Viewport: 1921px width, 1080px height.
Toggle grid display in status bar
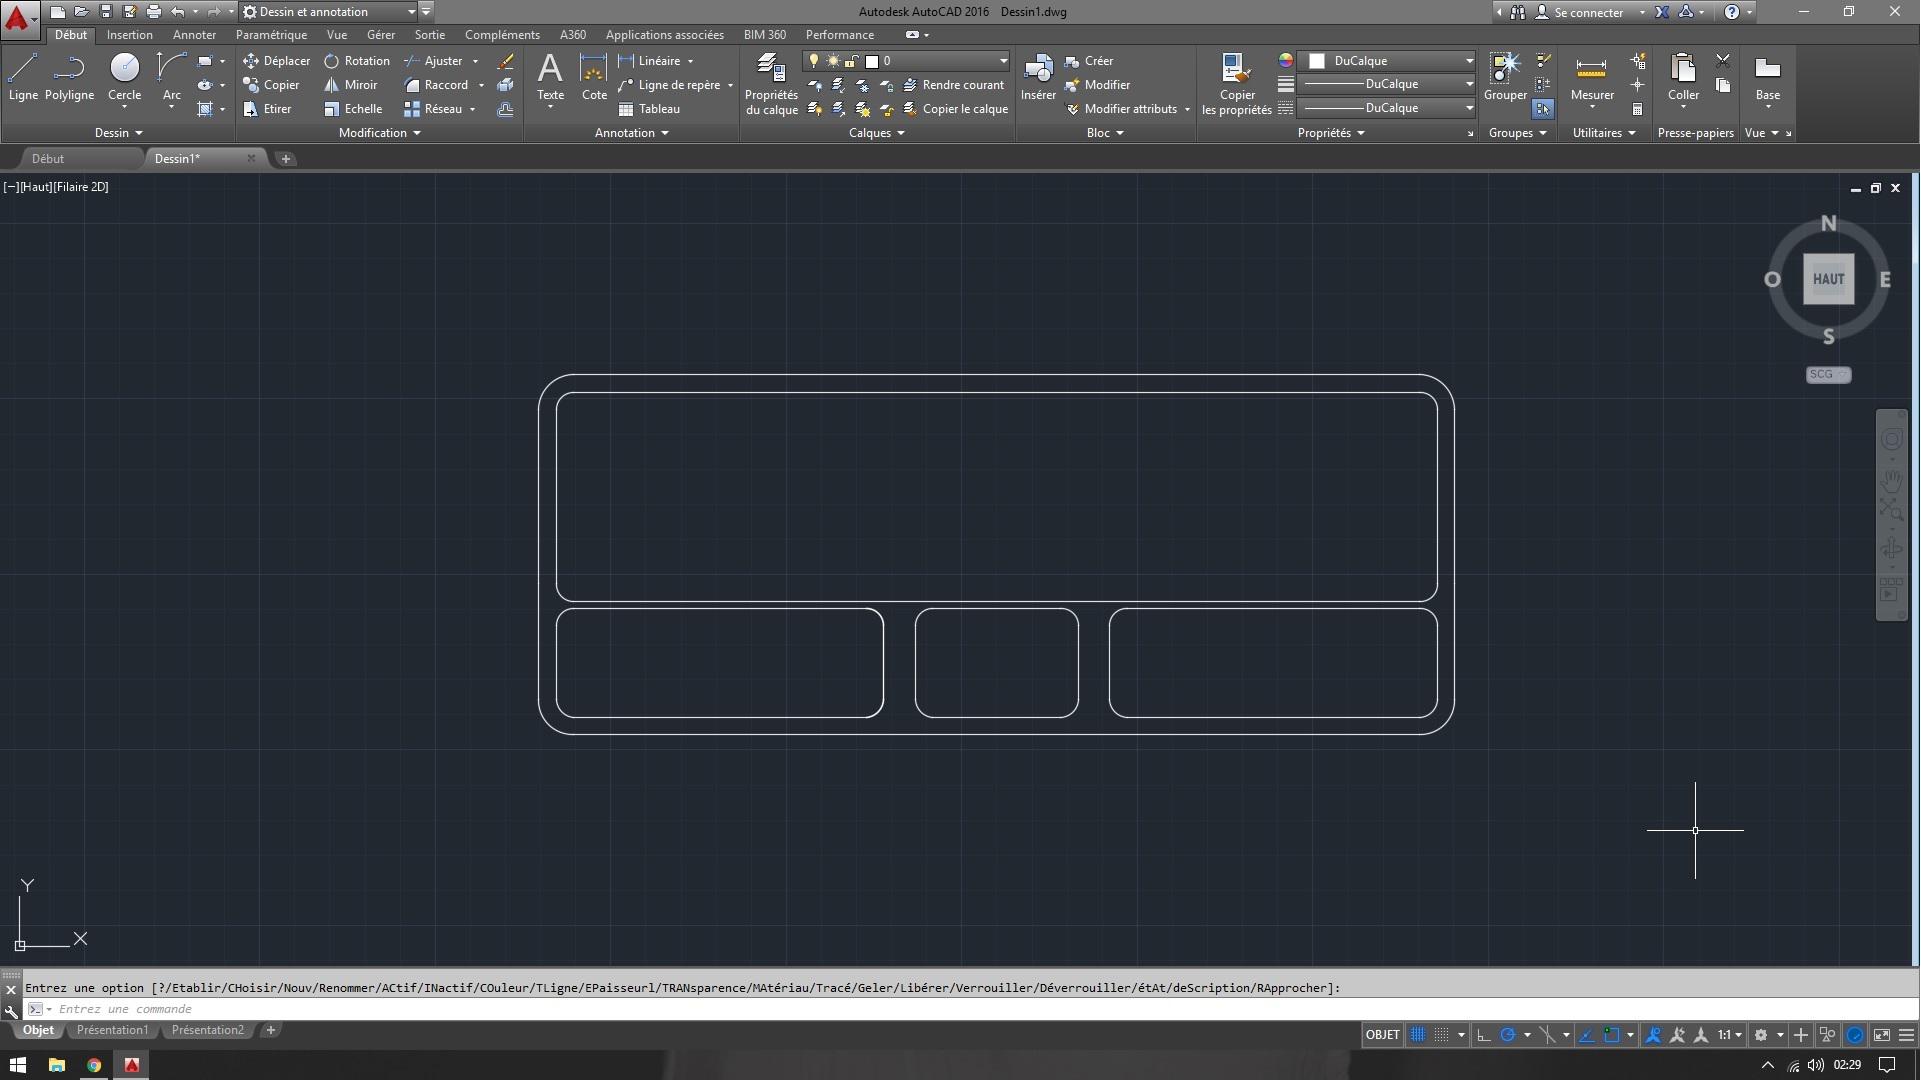(x=1418, y=1035)
